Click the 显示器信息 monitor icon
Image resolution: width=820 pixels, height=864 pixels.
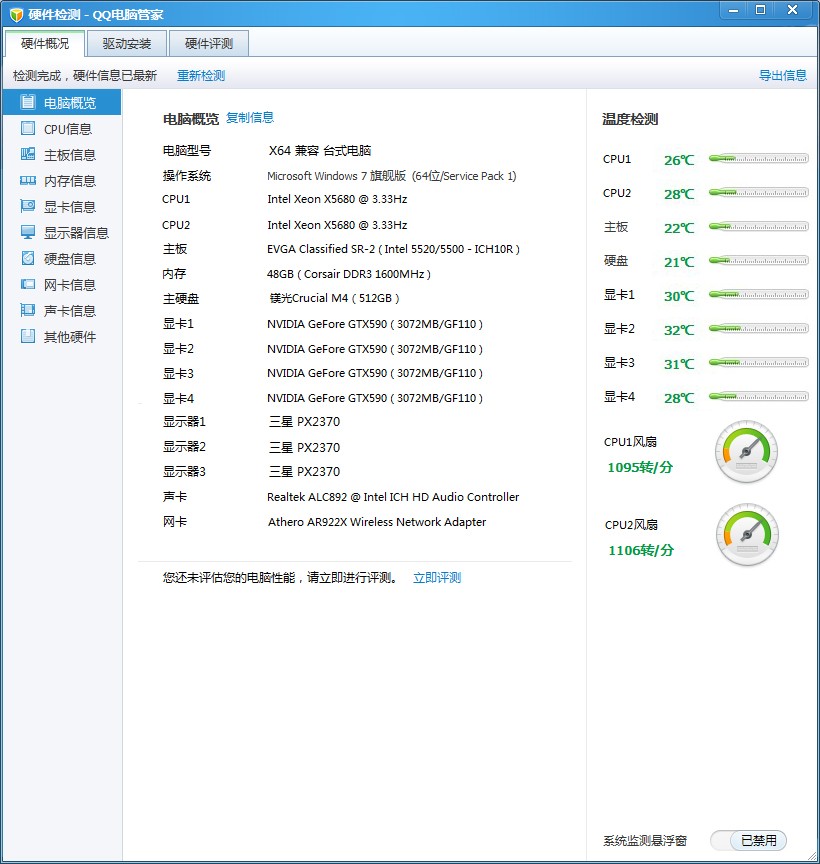(x=28, y=231)
